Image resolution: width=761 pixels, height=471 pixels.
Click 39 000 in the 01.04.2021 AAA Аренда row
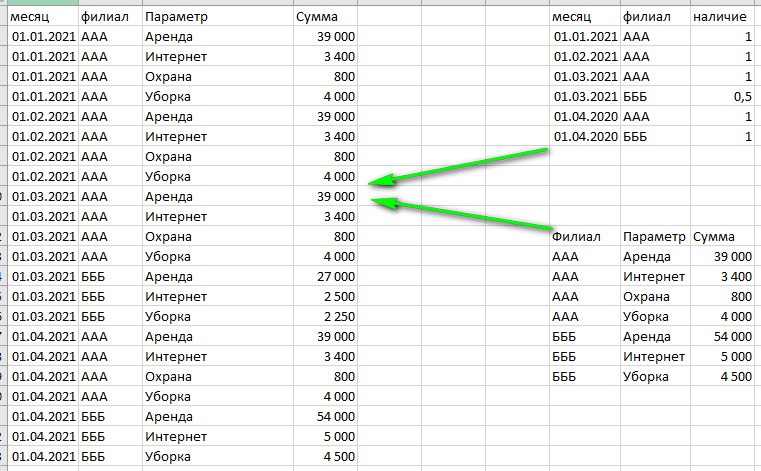336,336
